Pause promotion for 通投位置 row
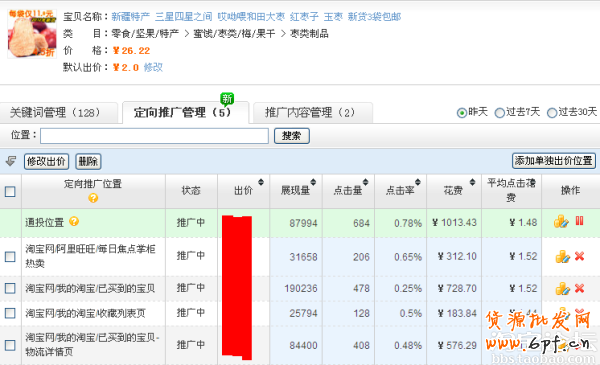This screenshot has height=365, width=600. 579,221
